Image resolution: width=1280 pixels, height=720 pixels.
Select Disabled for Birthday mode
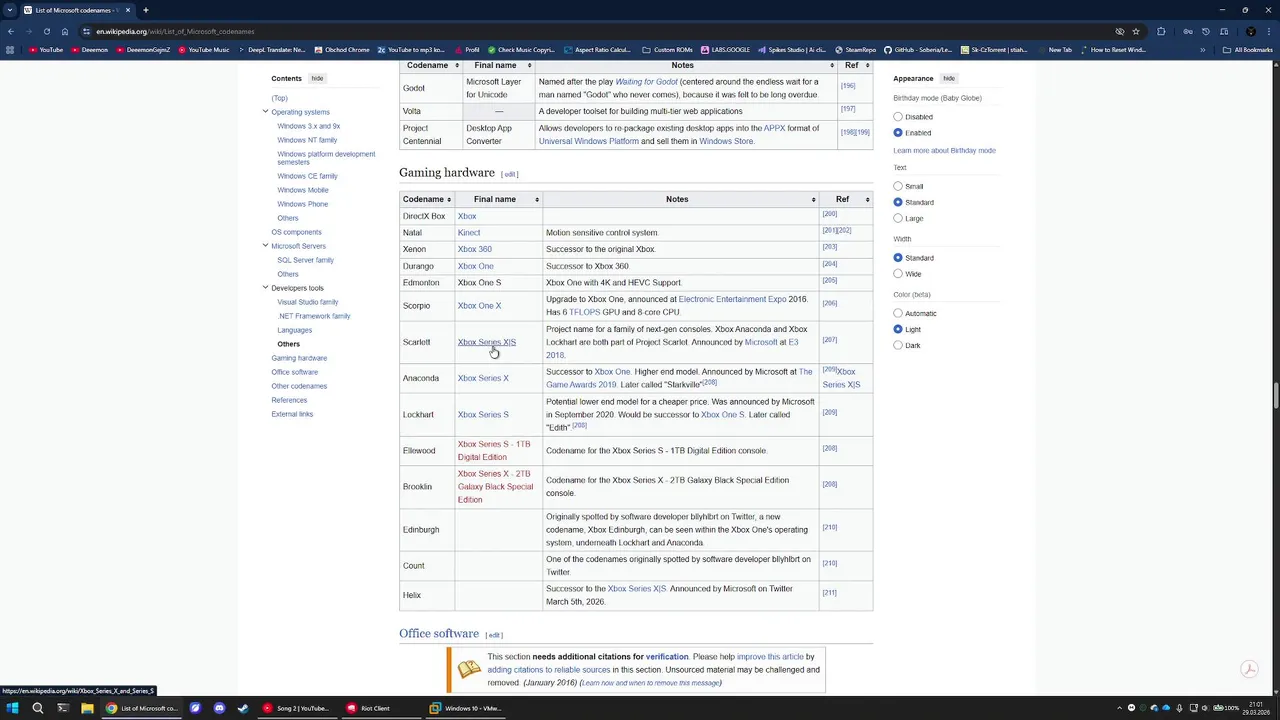click(x=898, y=117)
